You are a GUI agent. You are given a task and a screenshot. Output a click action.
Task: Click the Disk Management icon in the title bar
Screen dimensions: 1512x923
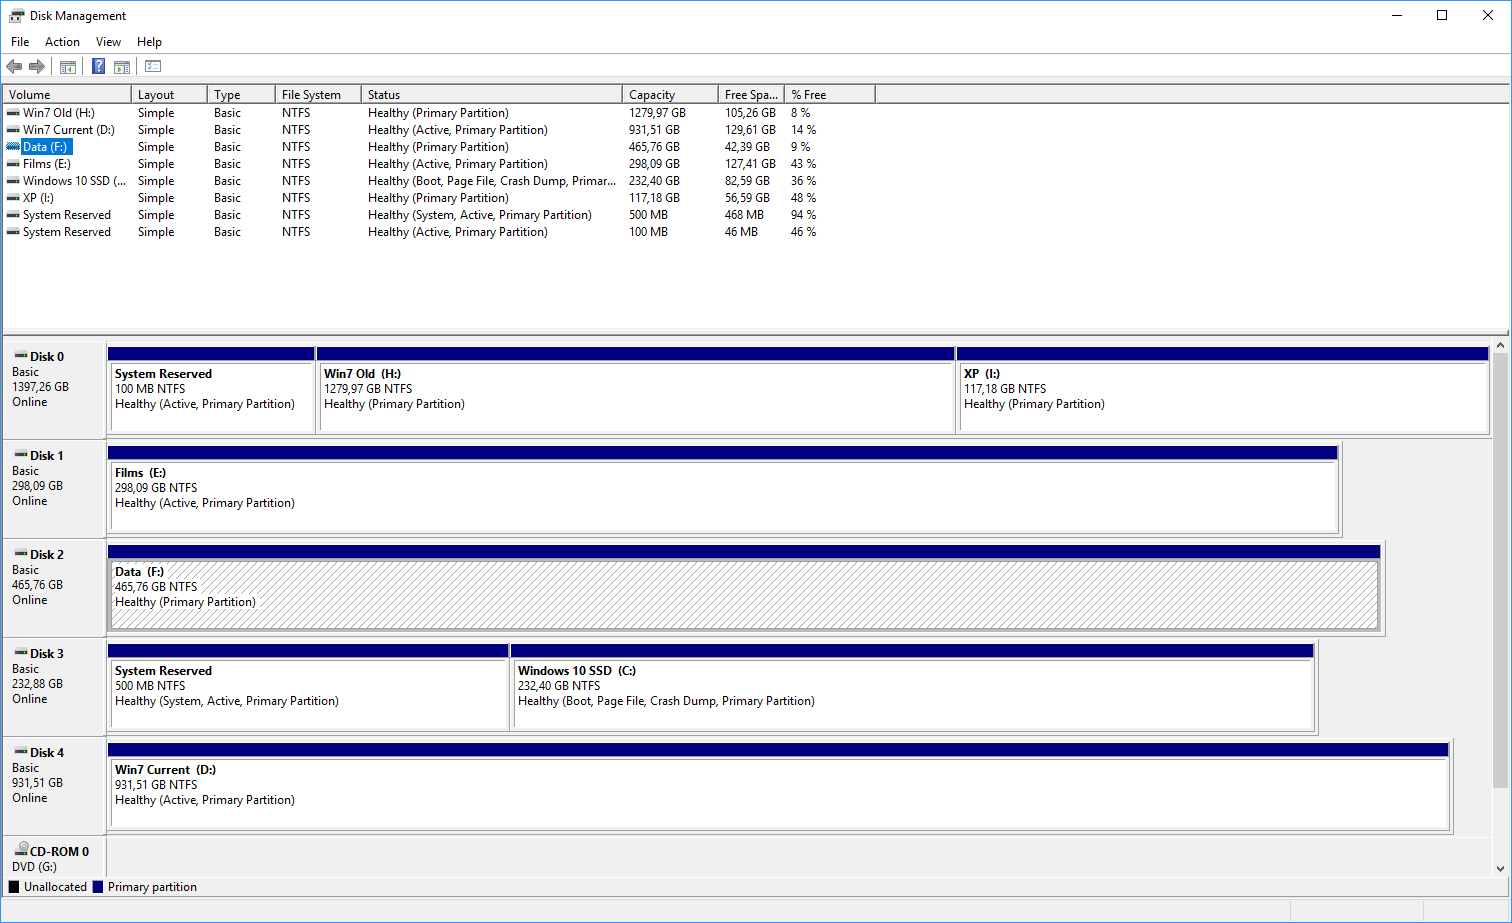pos(16,15)
